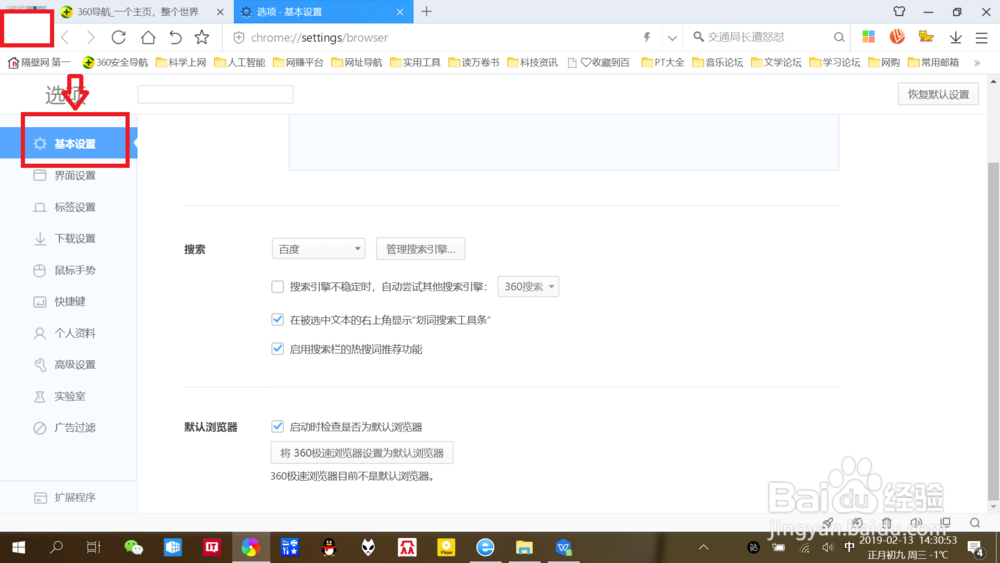
Task: Click the browser status bar zoom magnifier
Action: [975, 523]
